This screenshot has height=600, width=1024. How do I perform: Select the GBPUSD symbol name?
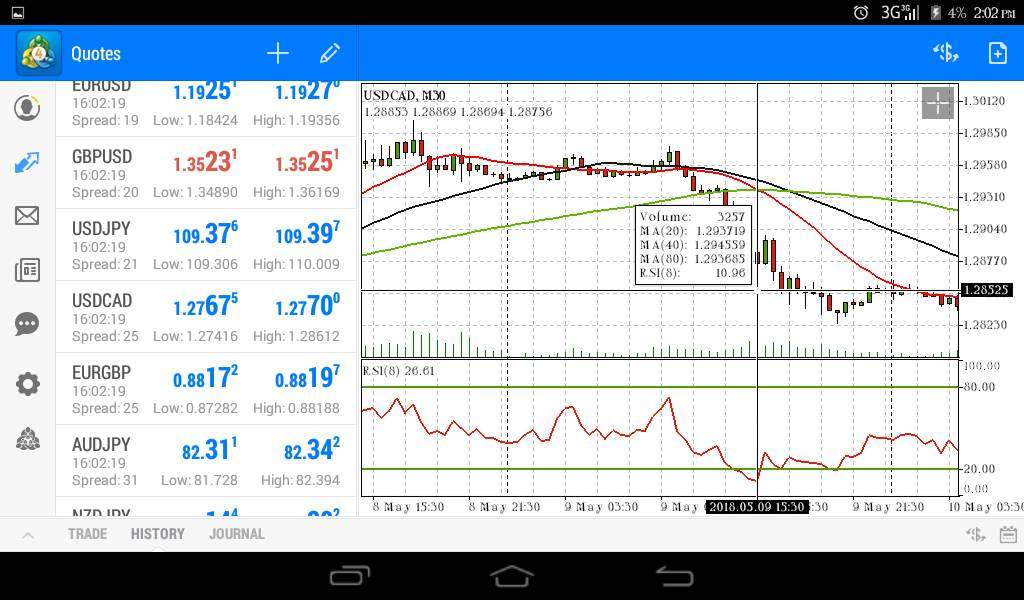click(102, 157)
